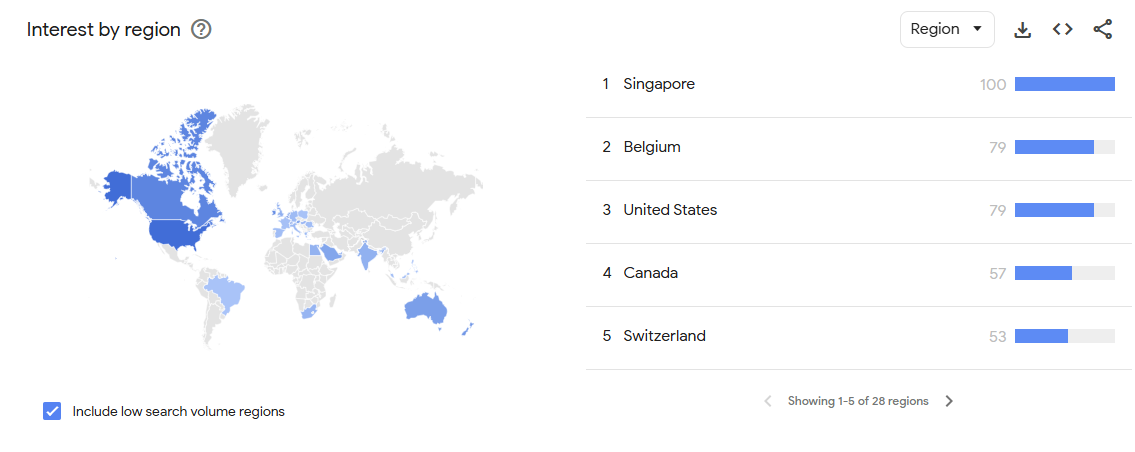Click India on the world map

[x=367, y=256]
